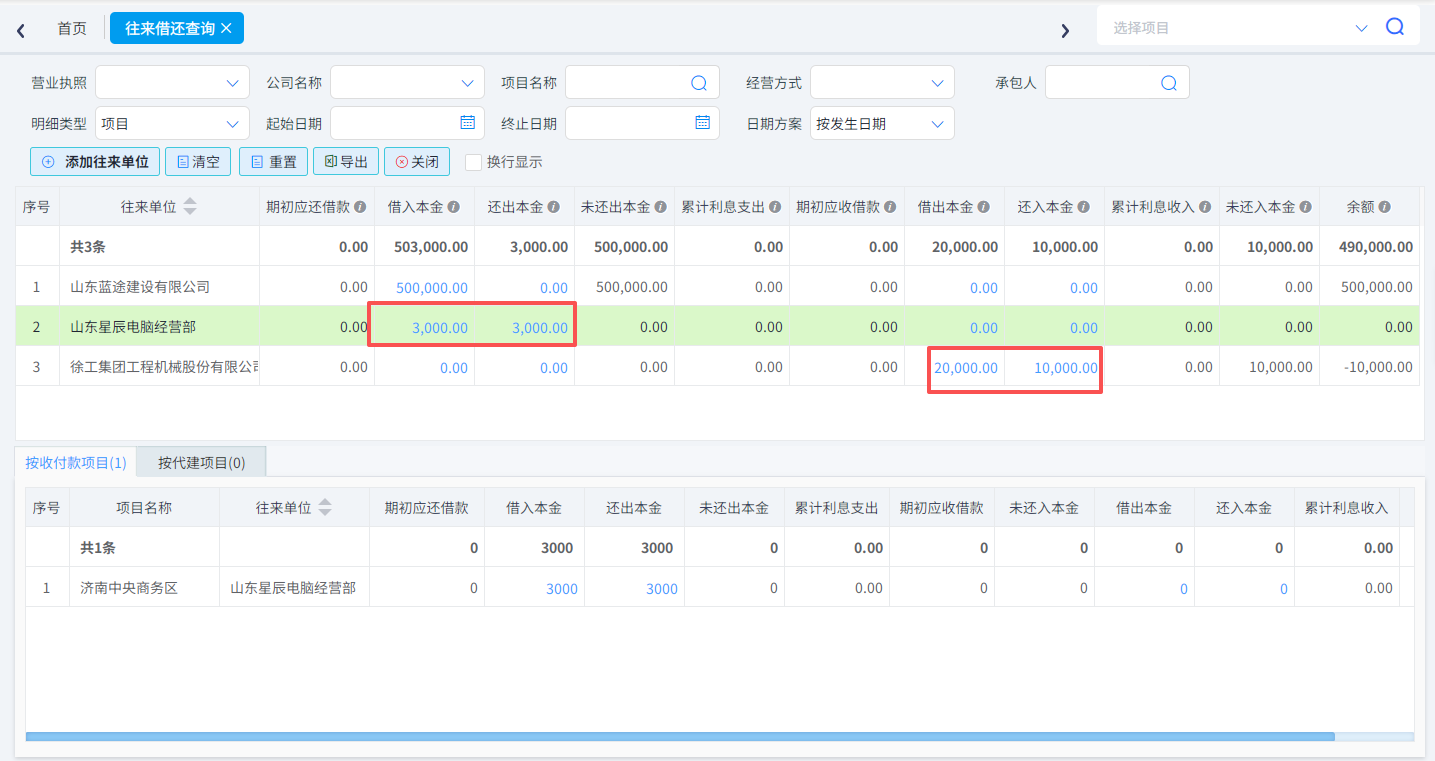
Task: Click the right arrow to scroll tabs forward
Action: pyautogui.click(x=1065, y=30)
